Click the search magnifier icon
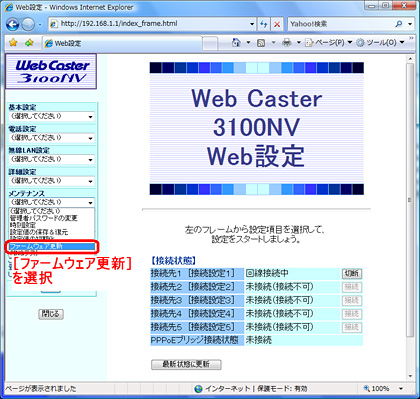This screenshot has width=420, height=399. pos(399,24)
